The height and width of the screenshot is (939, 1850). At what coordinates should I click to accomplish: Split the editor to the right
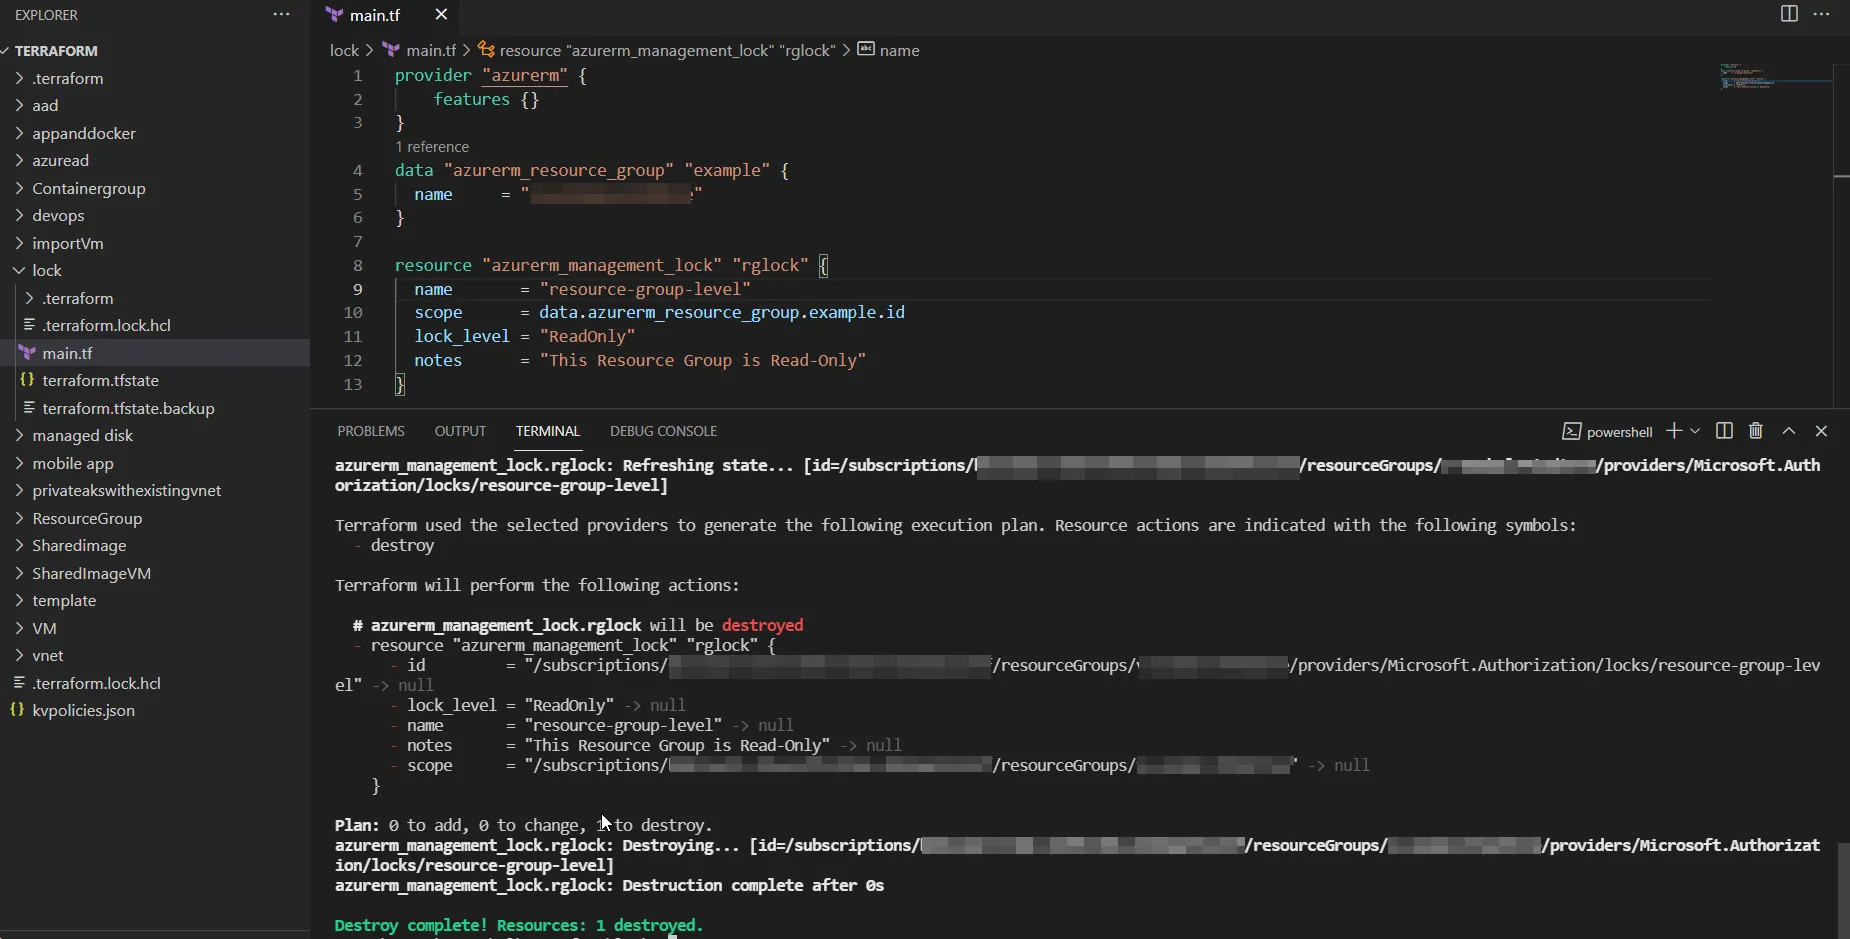(1789, 14)
